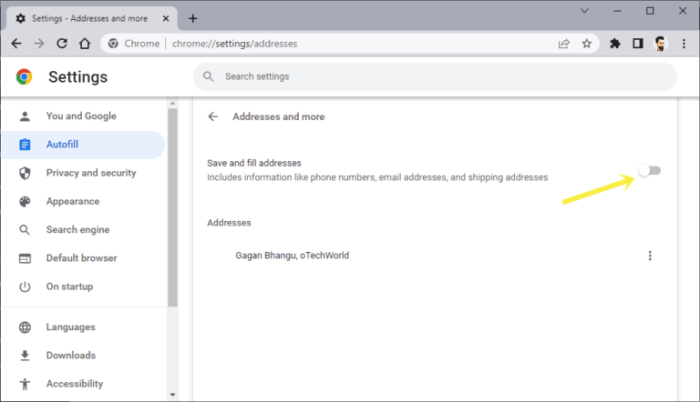Click the download arrow icon for Downloads
The image size is (700, 402).
click(25, 356)
